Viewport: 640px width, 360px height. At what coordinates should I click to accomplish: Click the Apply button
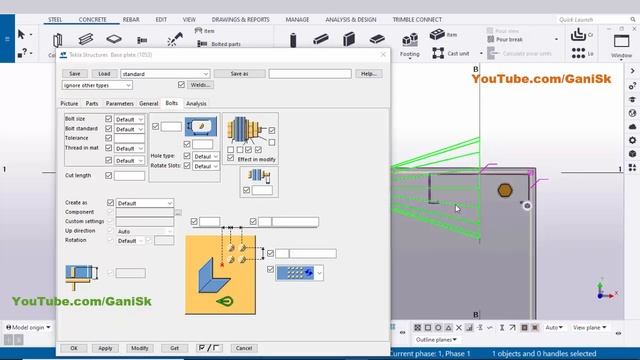pos(105,348)
